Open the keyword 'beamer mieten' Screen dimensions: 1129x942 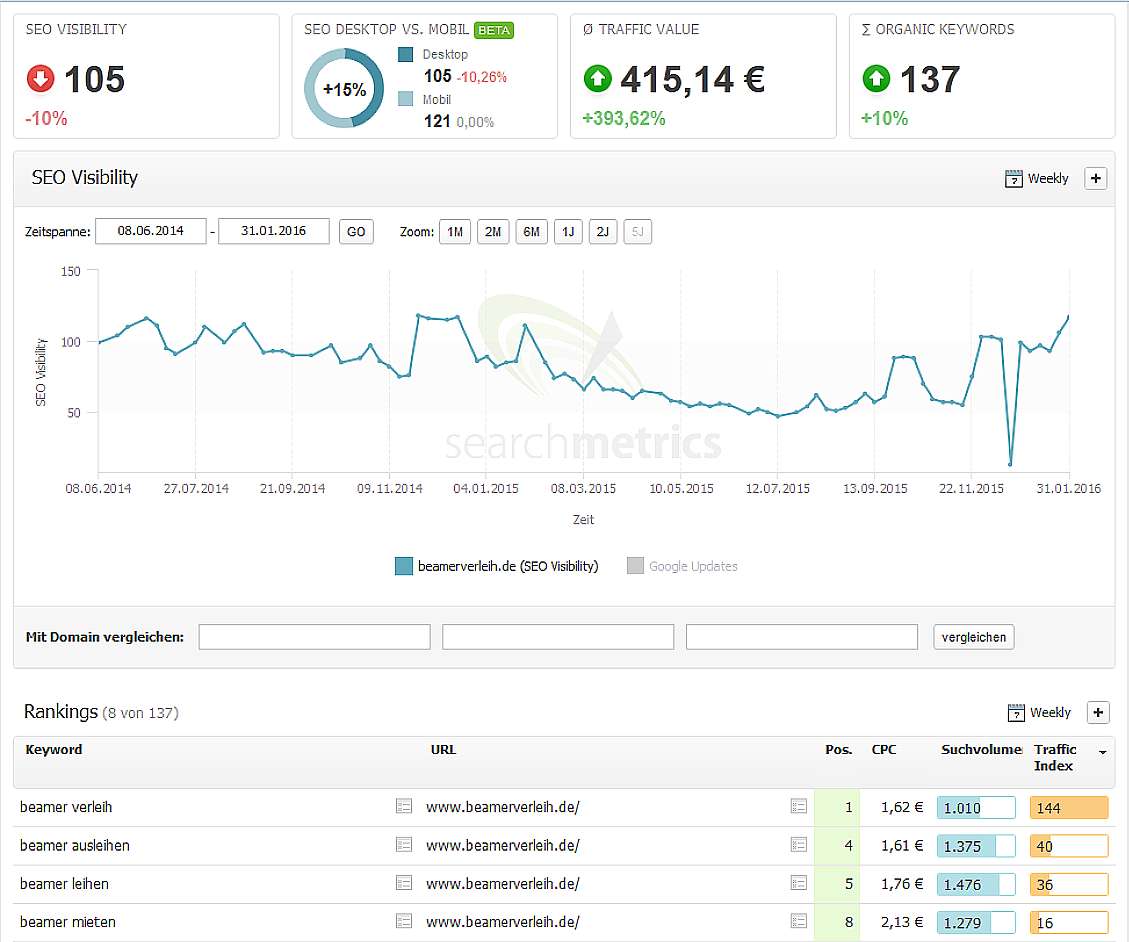pos(68,922)
